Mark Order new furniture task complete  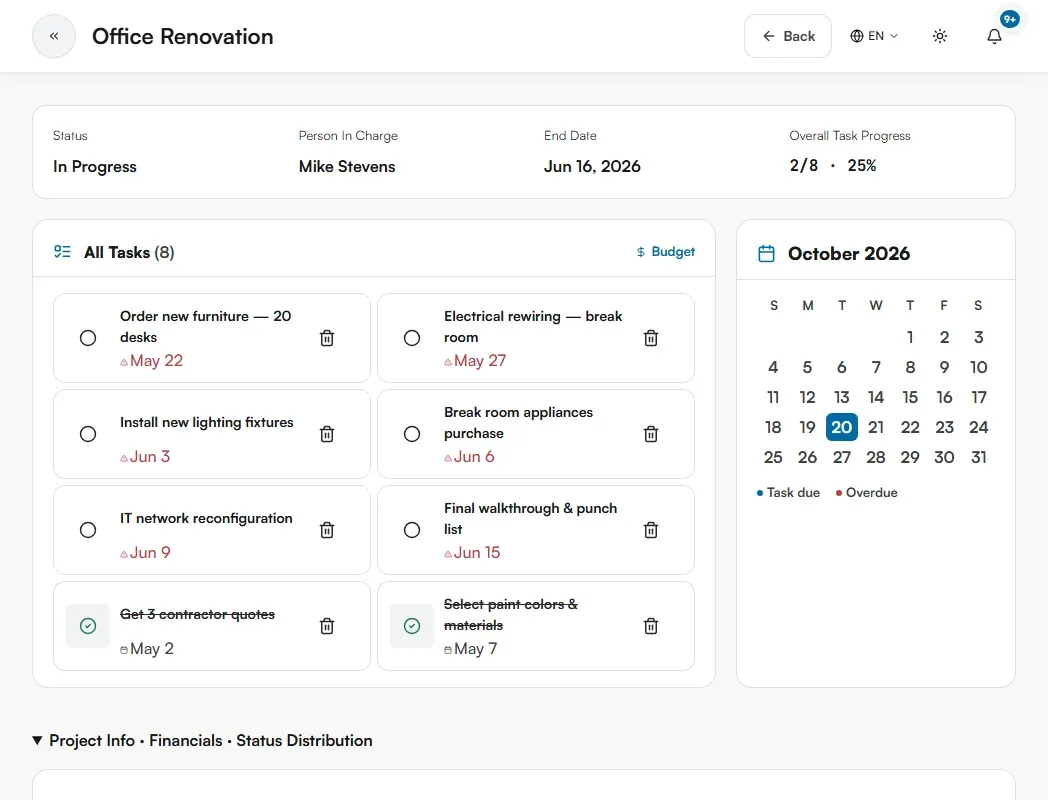point(88,338)
